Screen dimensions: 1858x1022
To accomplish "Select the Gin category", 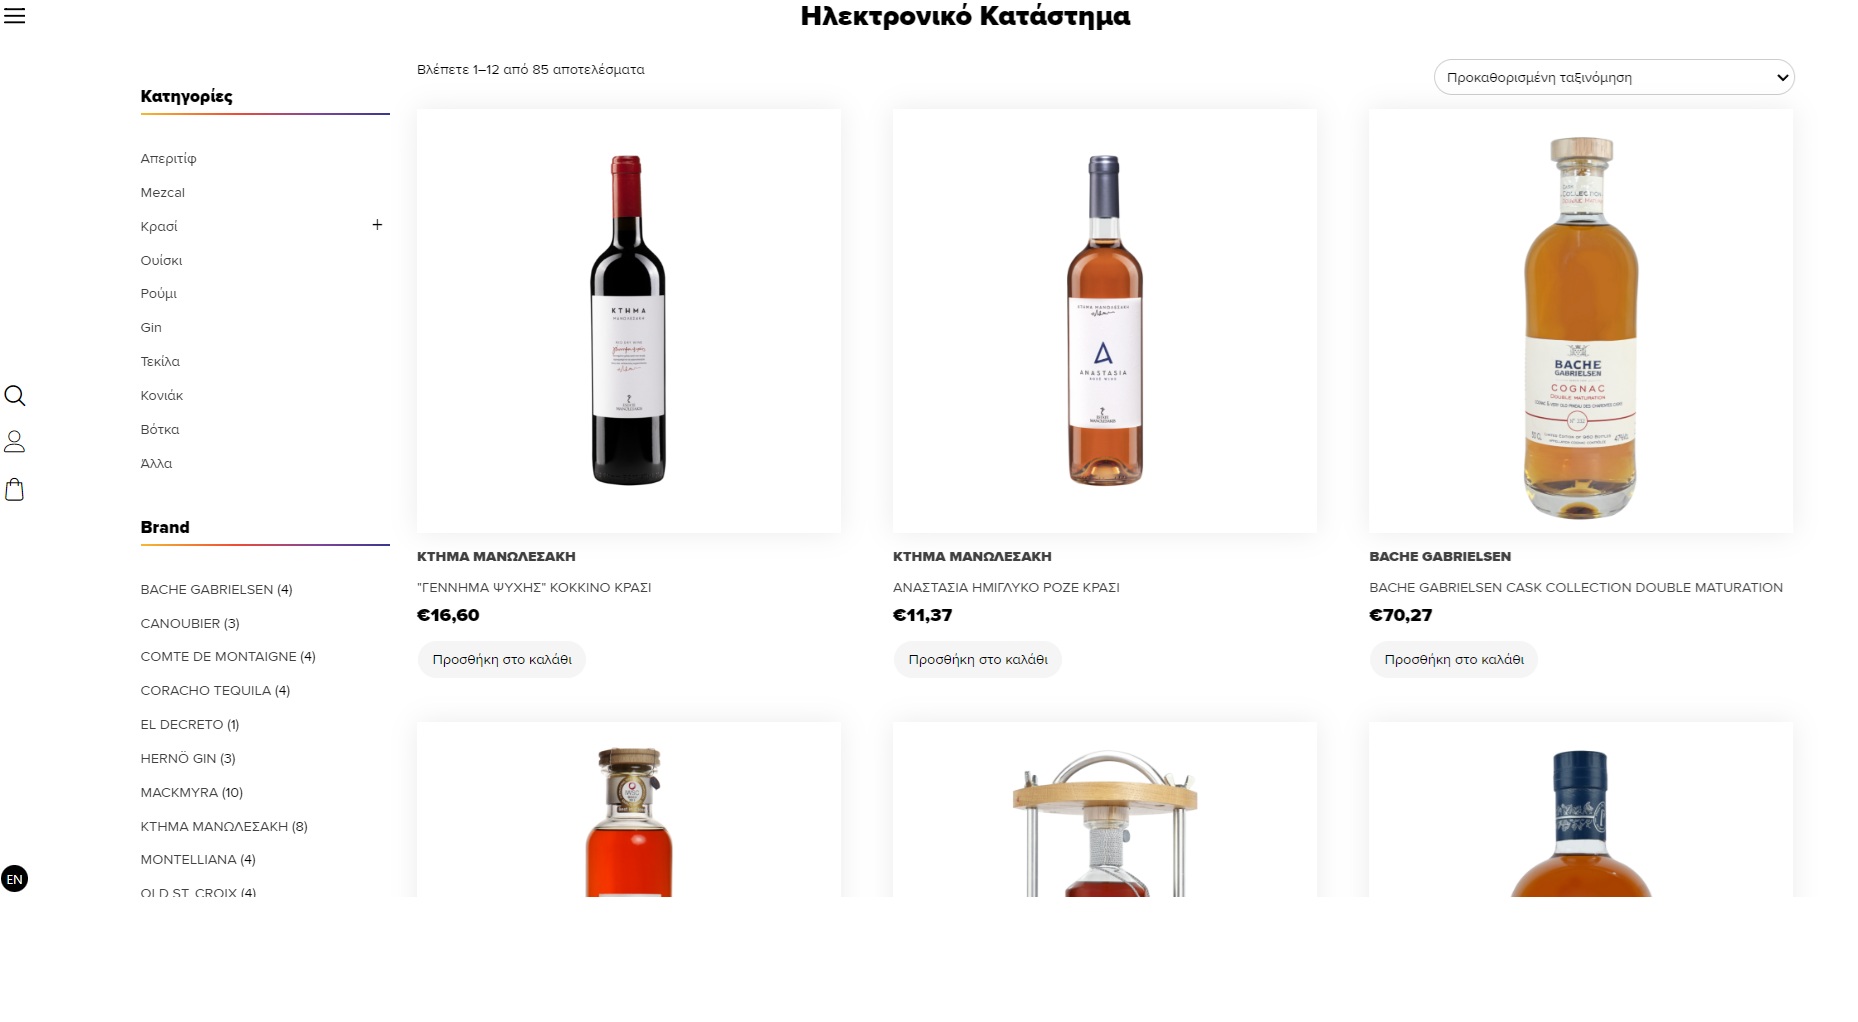I will tap(151, 327).
